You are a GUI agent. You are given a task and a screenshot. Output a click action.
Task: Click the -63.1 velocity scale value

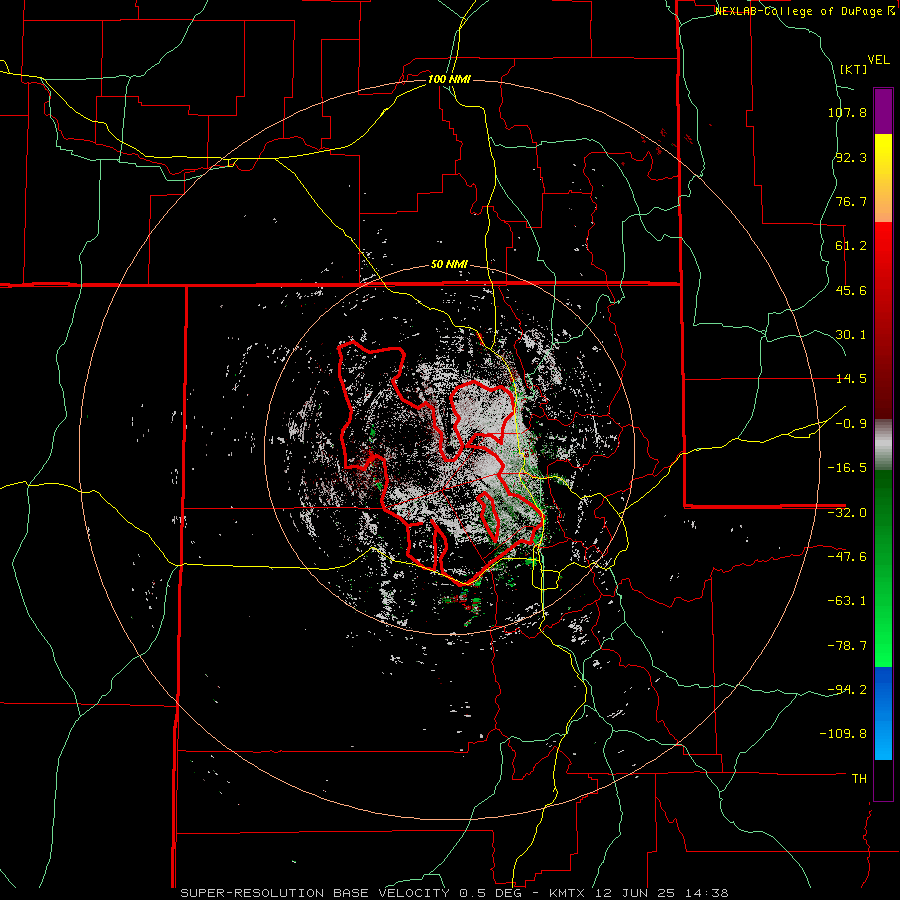(847, 601)
